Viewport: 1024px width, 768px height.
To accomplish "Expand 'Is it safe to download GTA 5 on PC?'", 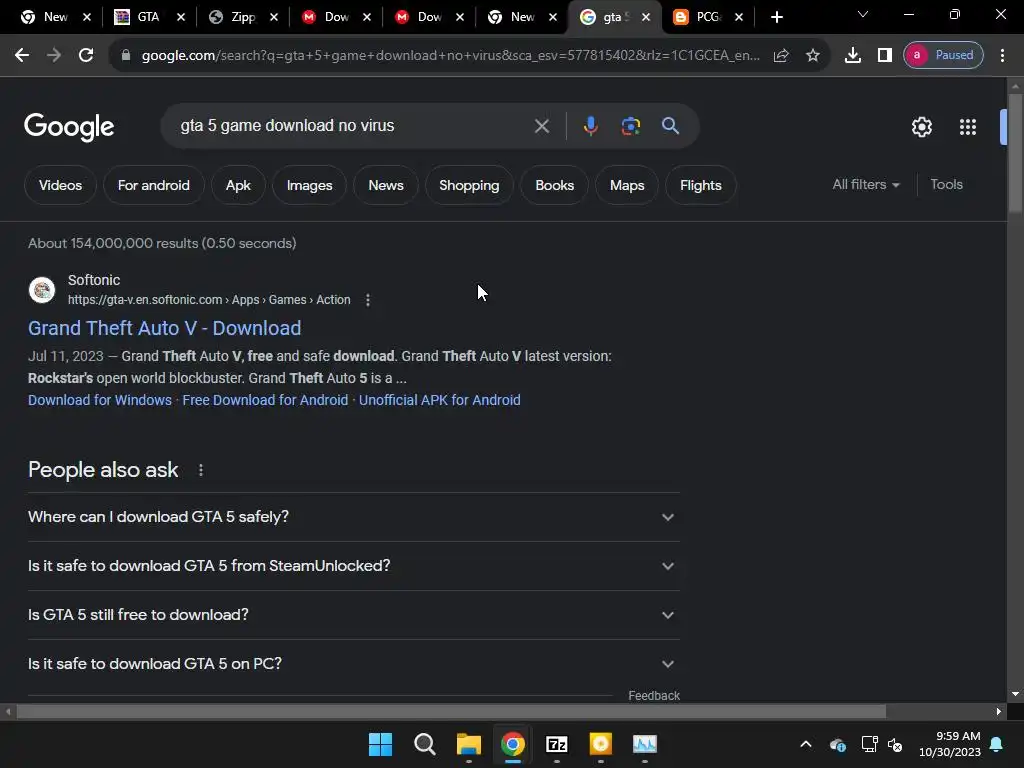I will (353, 664).
